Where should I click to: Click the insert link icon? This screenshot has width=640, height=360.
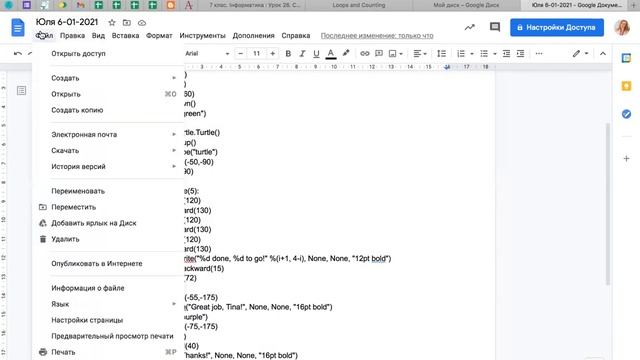364,53
